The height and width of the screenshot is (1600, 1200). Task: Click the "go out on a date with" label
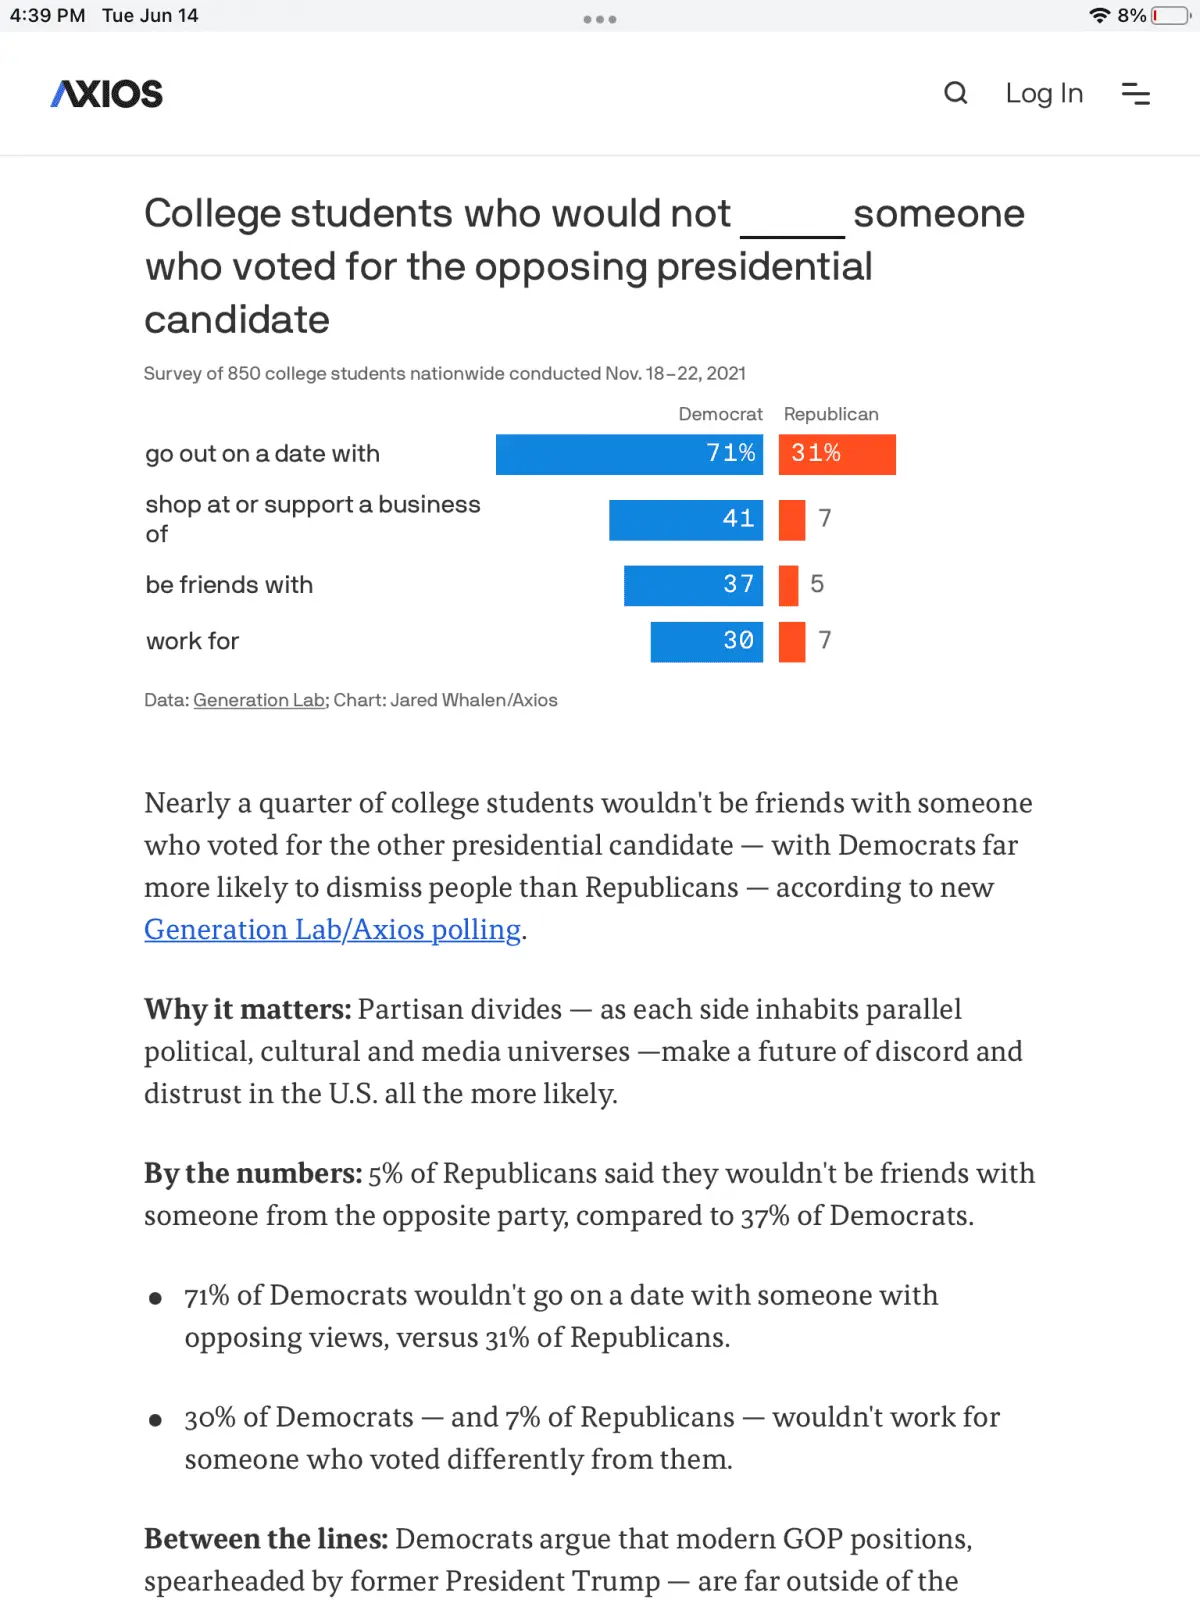262,454
